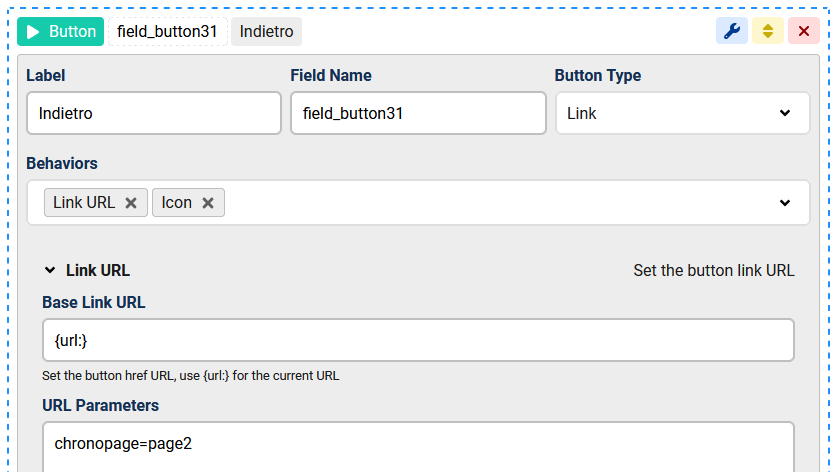Click the green Button badge label
The width and height of the screenshot is (835, 472).
pos(72,31)
